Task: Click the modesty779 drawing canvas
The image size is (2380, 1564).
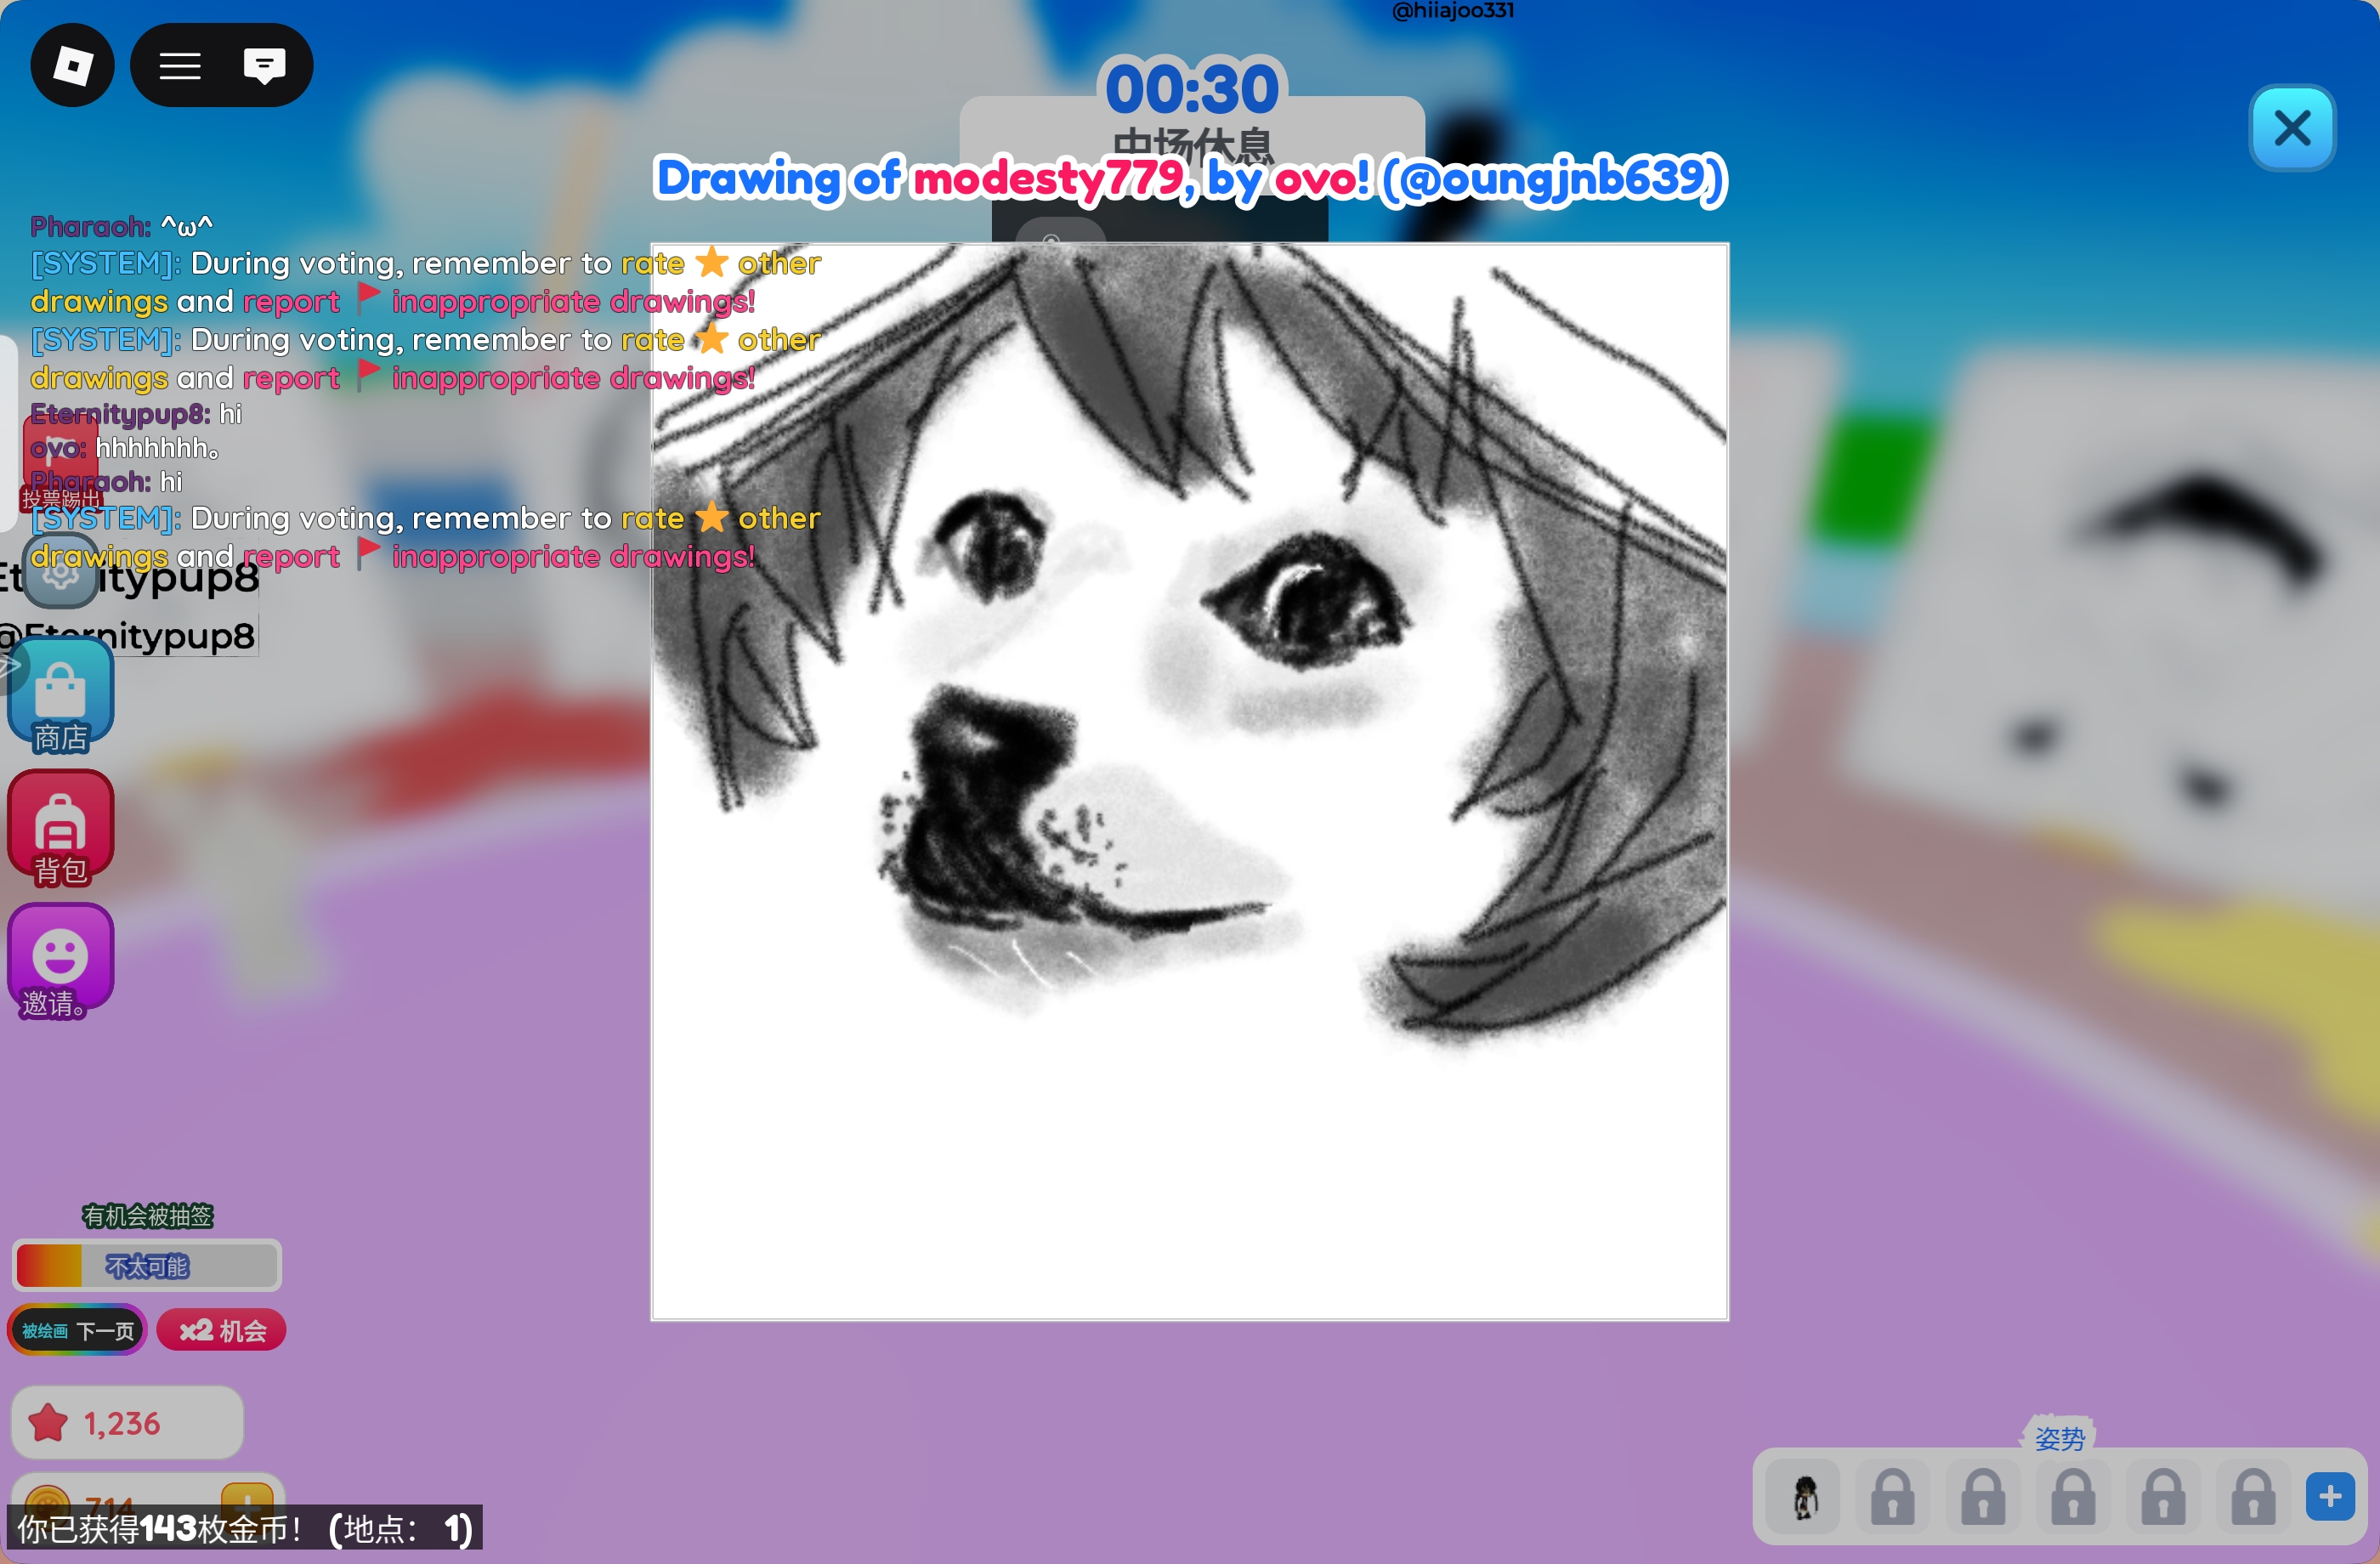Action: [1190, 781]
